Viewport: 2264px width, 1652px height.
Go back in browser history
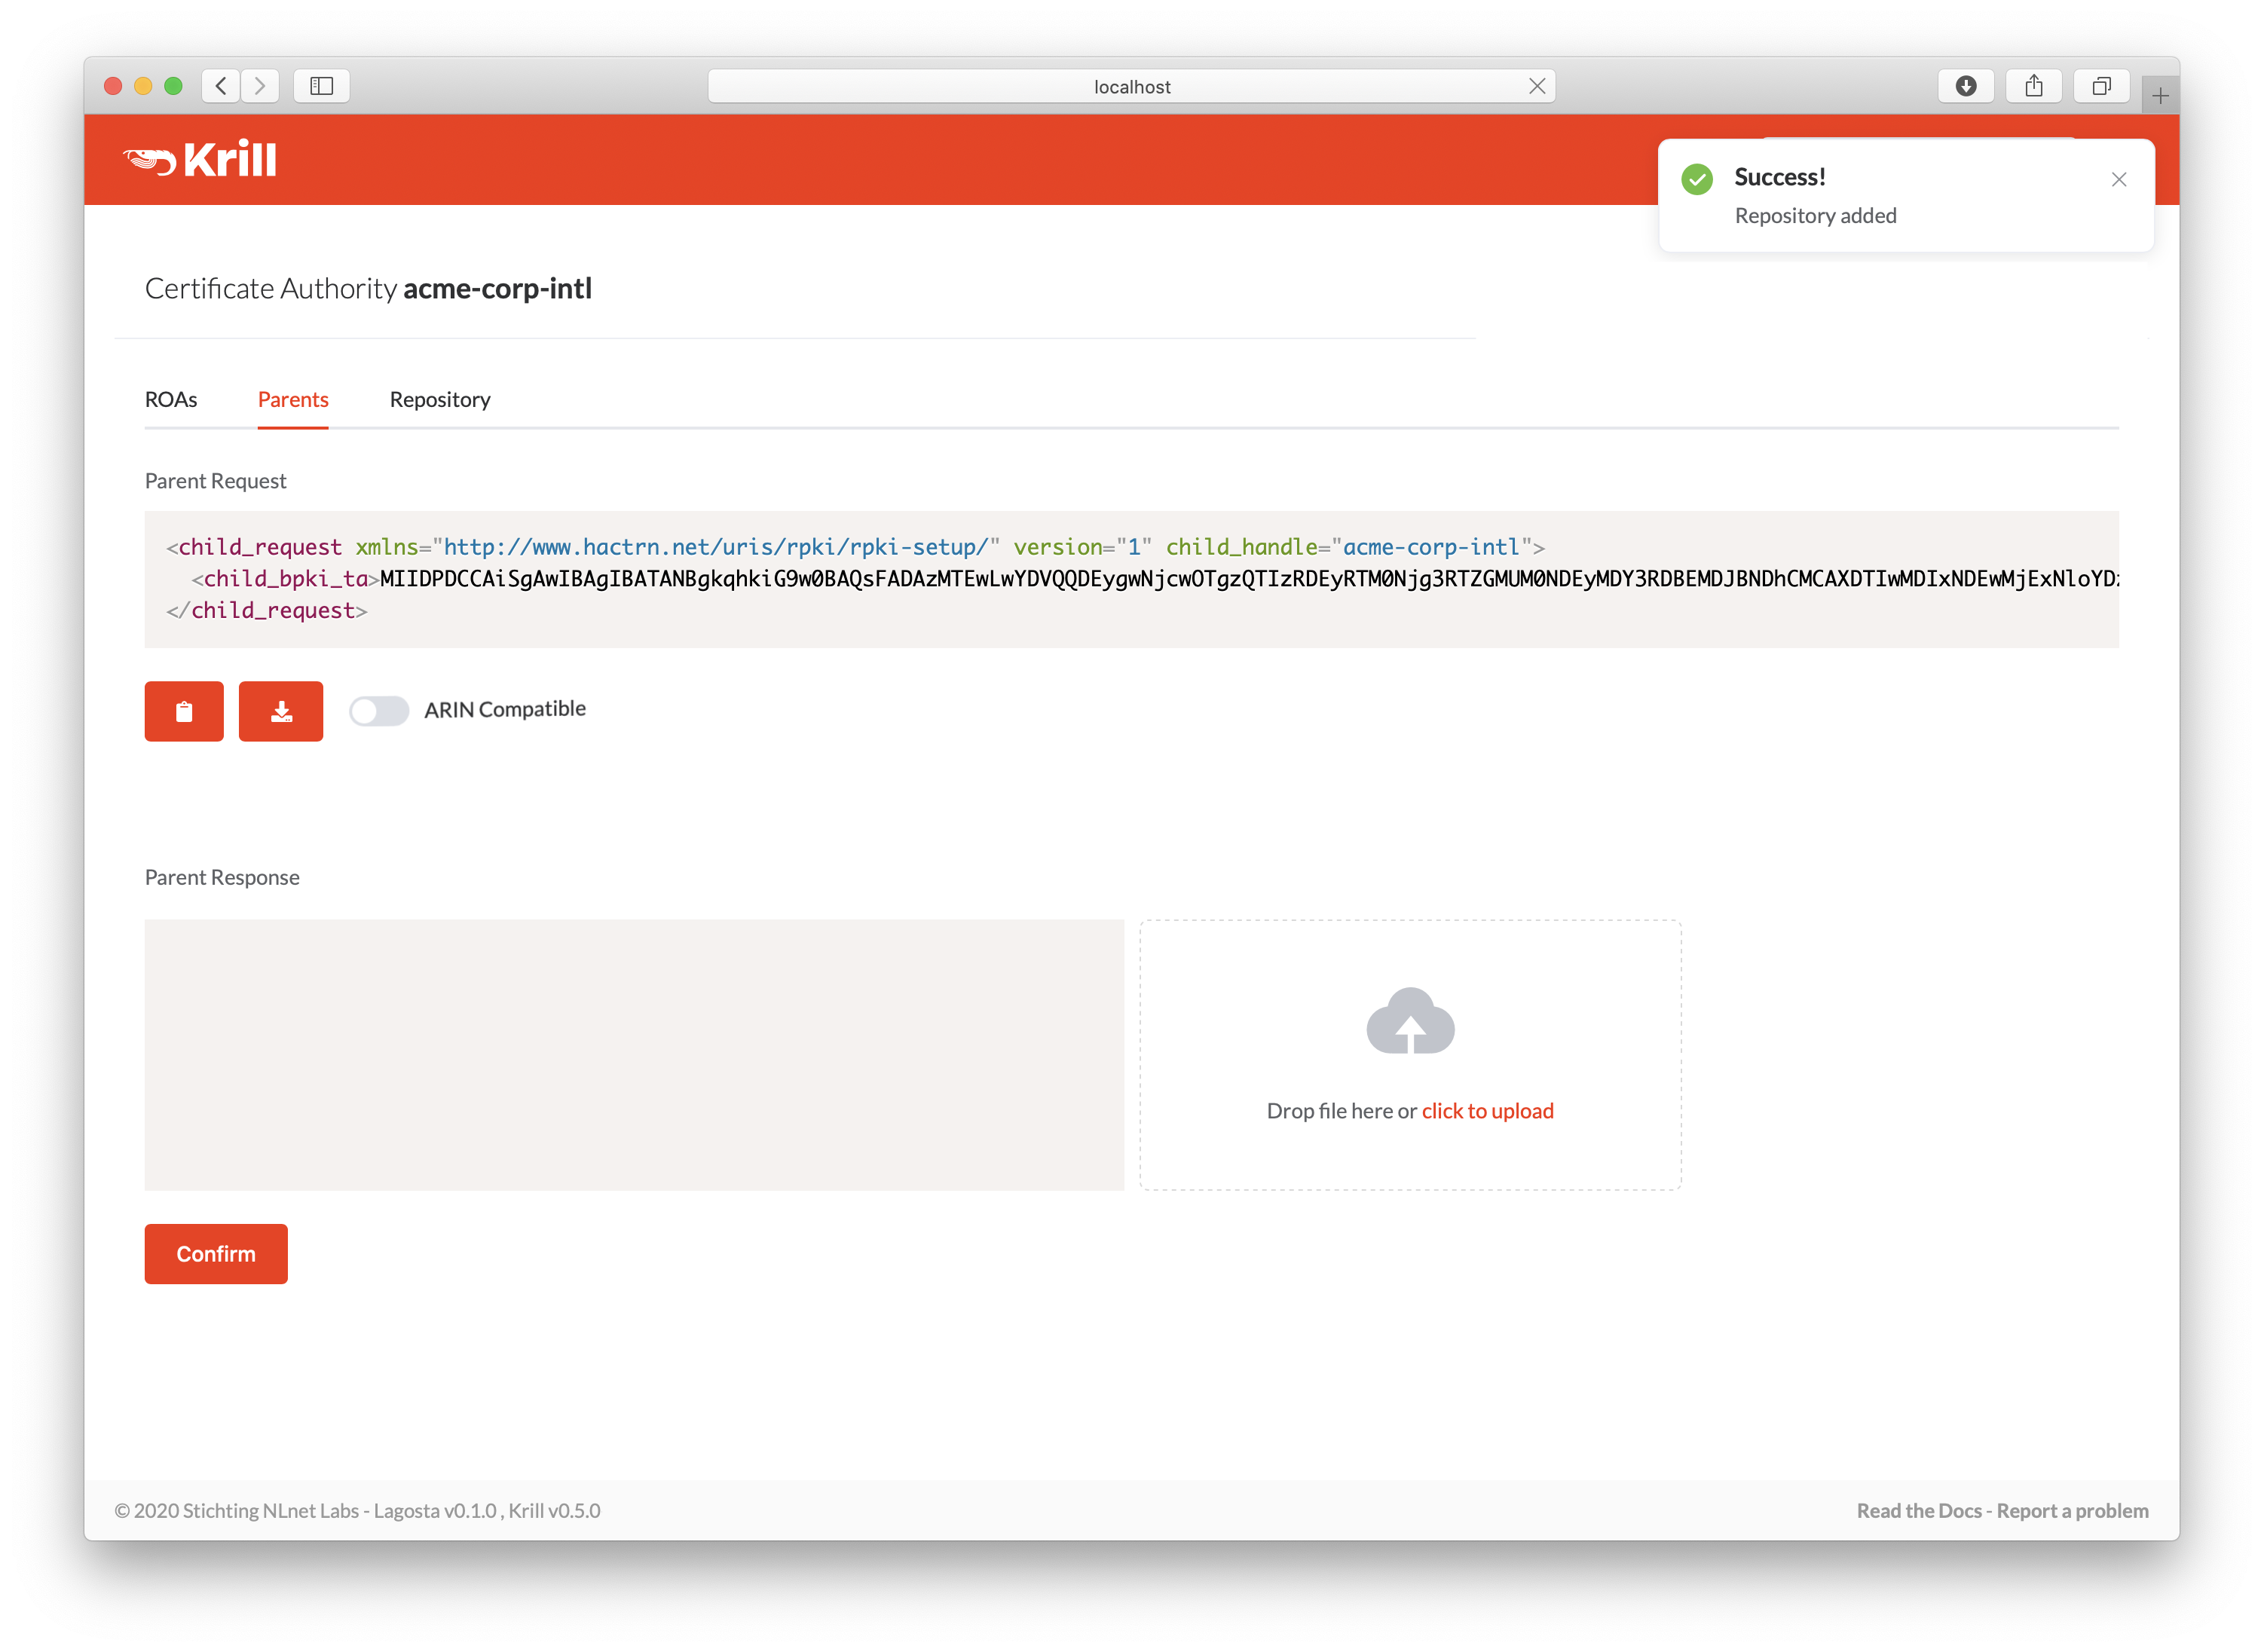coord(221,86)
